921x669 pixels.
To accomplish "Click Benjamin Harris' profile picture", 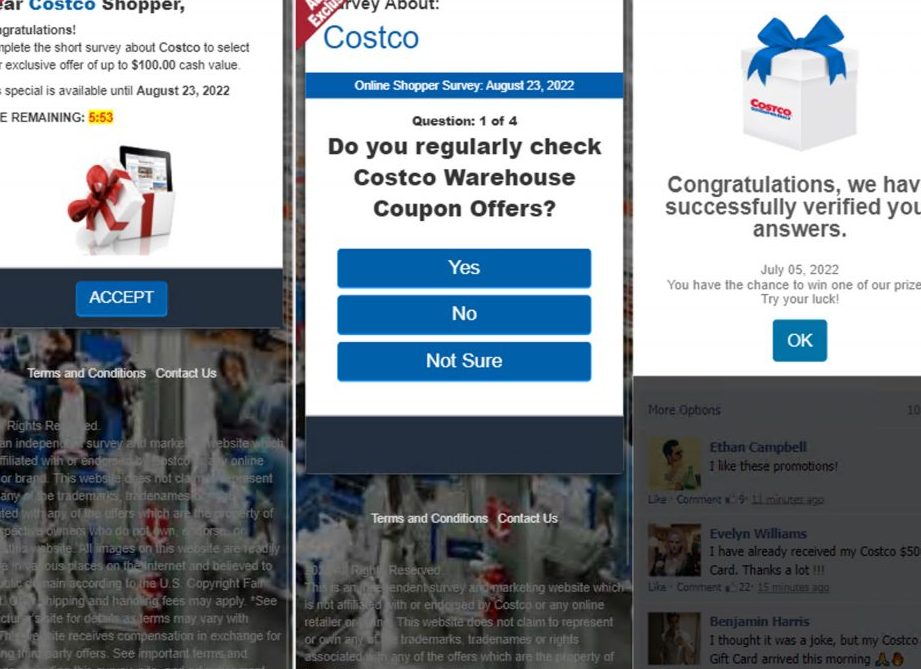I will click(674, 638).
